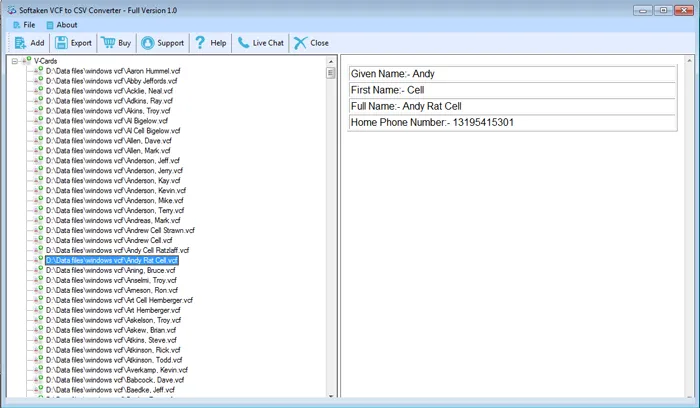
Task: Click vCard icon beside Anderson, Jerry.vcf
Action: (x=38, y=171)
